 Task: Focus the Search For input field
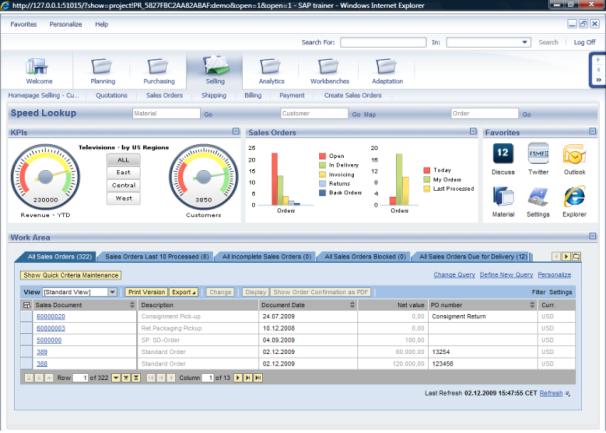(383, 42)
